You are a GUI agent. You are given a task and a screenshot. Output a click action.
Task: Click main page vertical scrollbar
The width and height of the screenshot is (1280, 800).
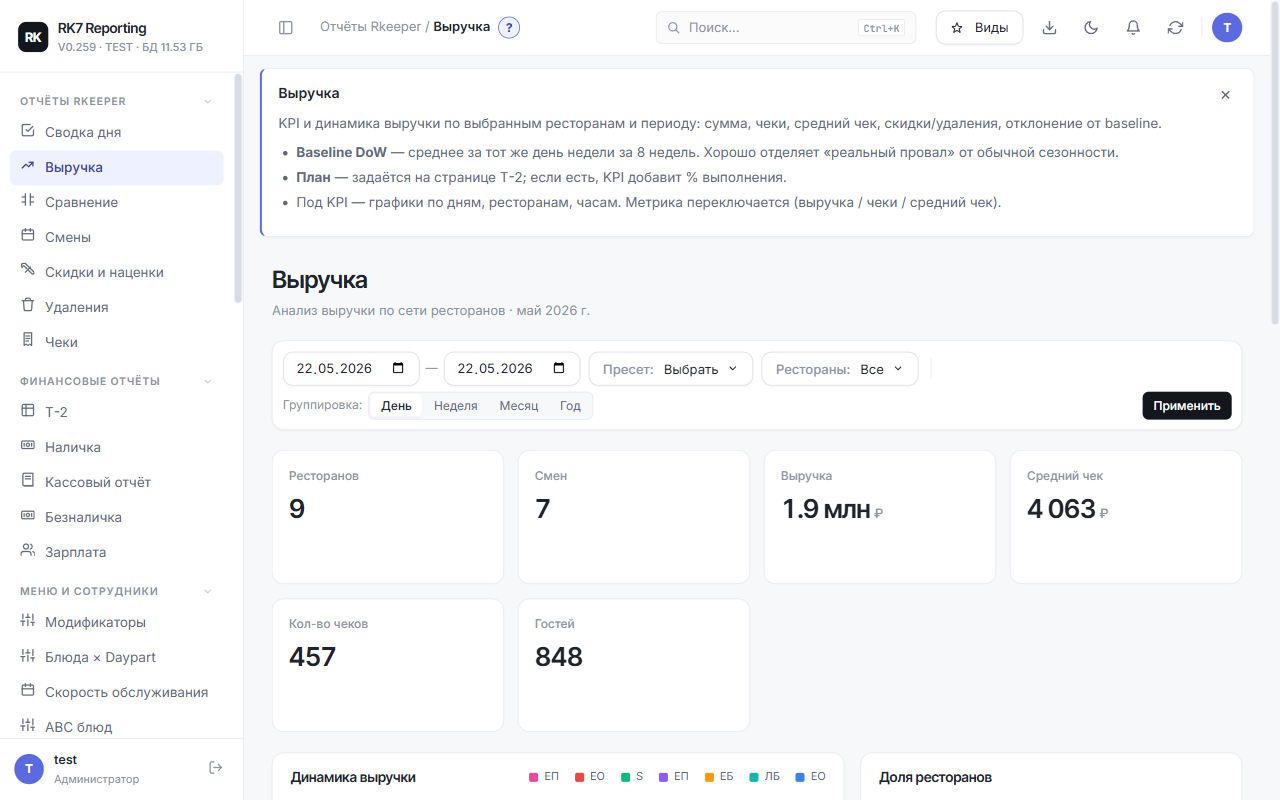1275,162
